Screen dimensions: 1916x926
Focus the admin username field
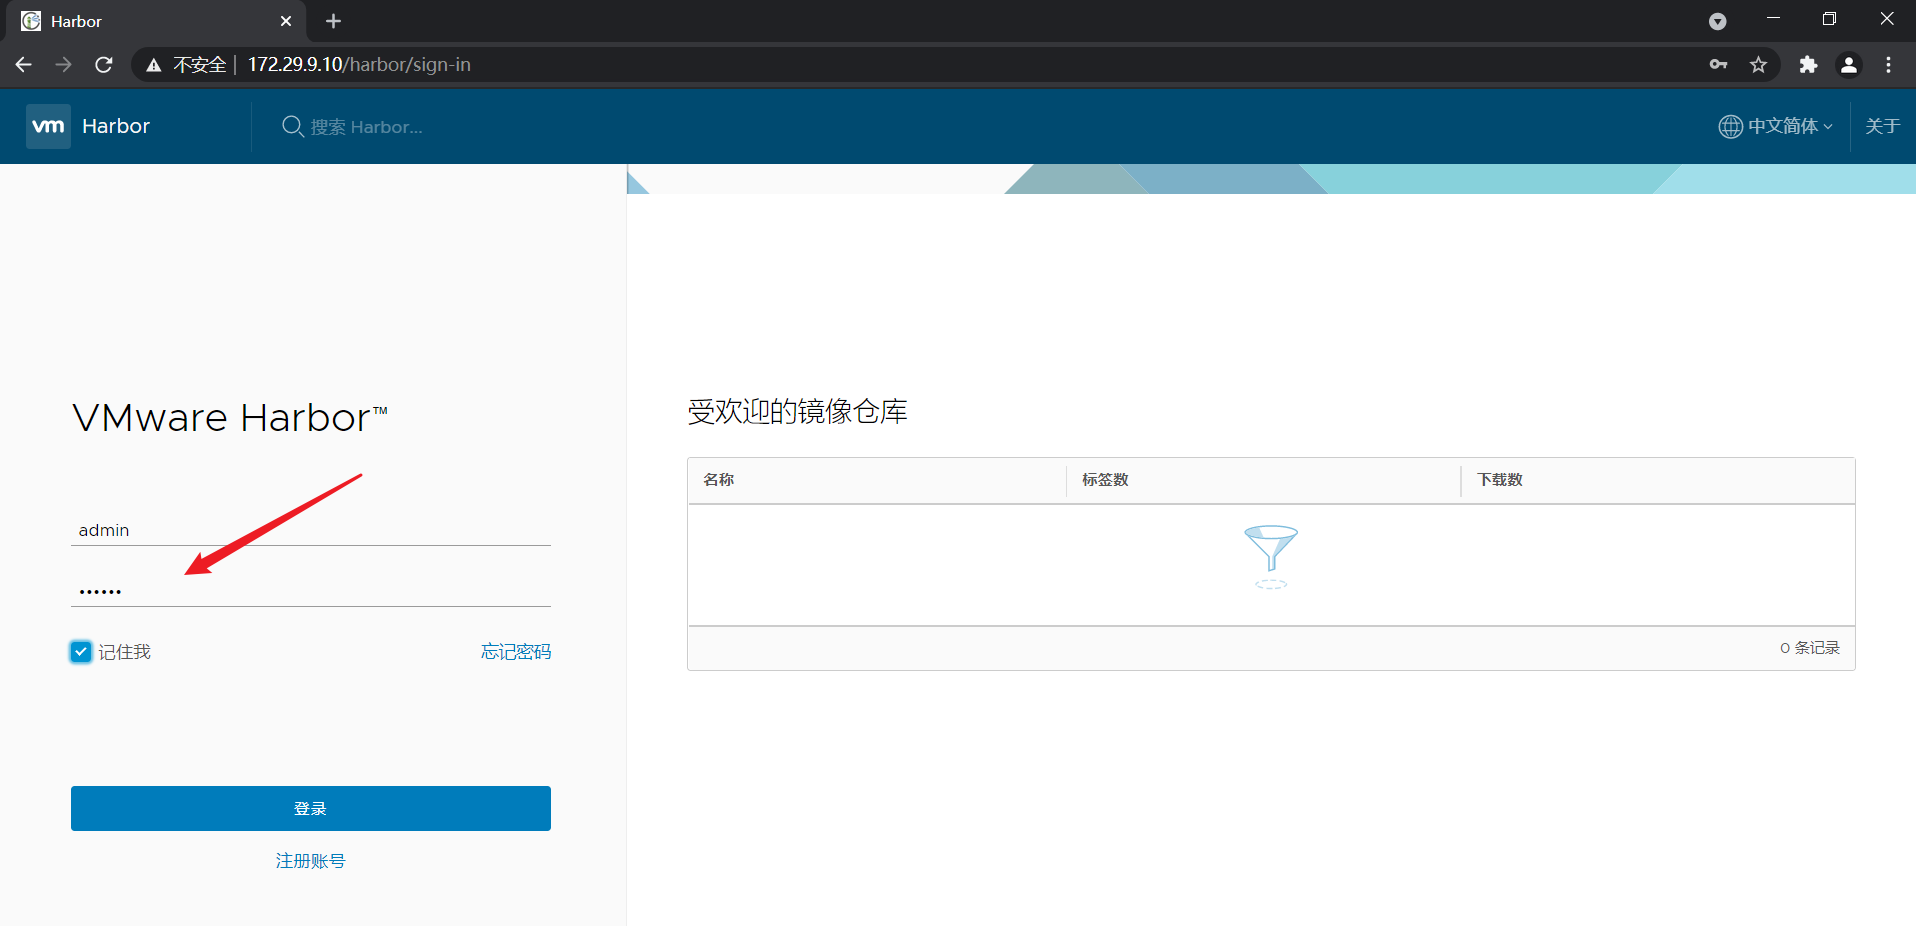[x=311, y=530]
